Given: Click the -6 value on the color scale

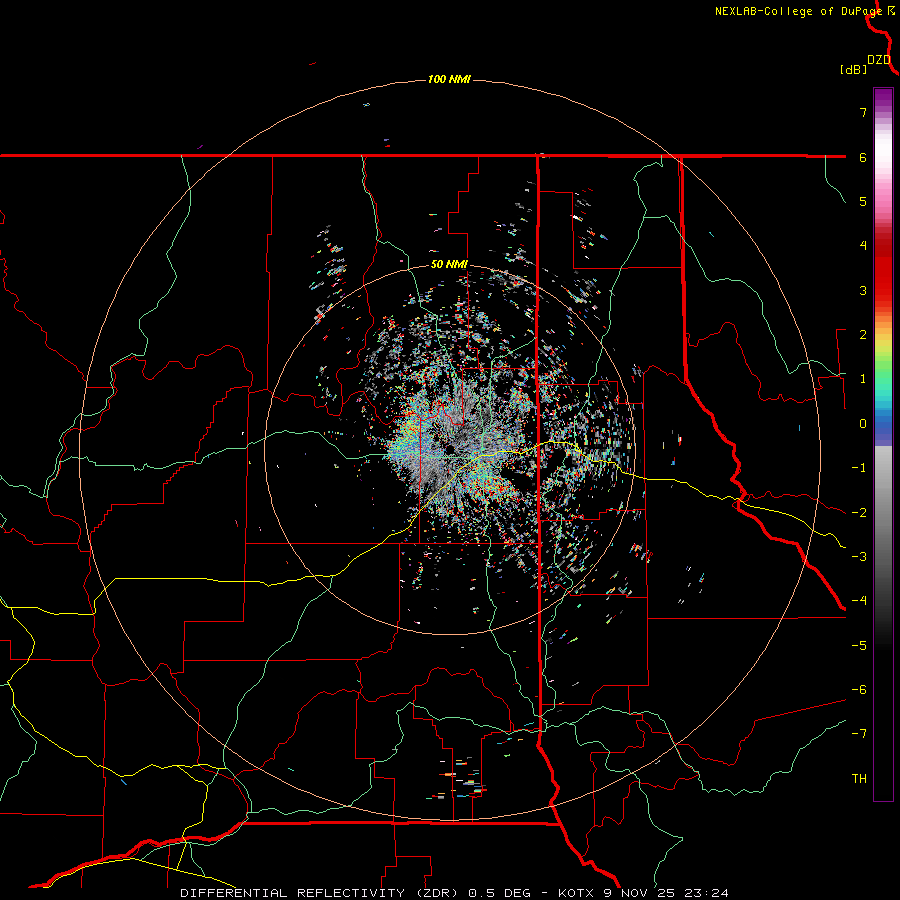Looking at the screenshot, I should point(859,690).
